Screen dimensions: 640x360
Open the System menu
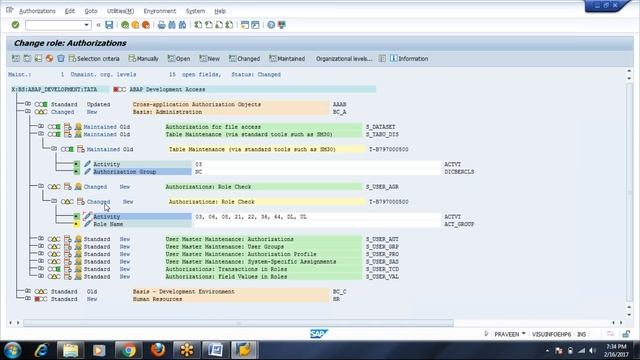pos(195,11)
